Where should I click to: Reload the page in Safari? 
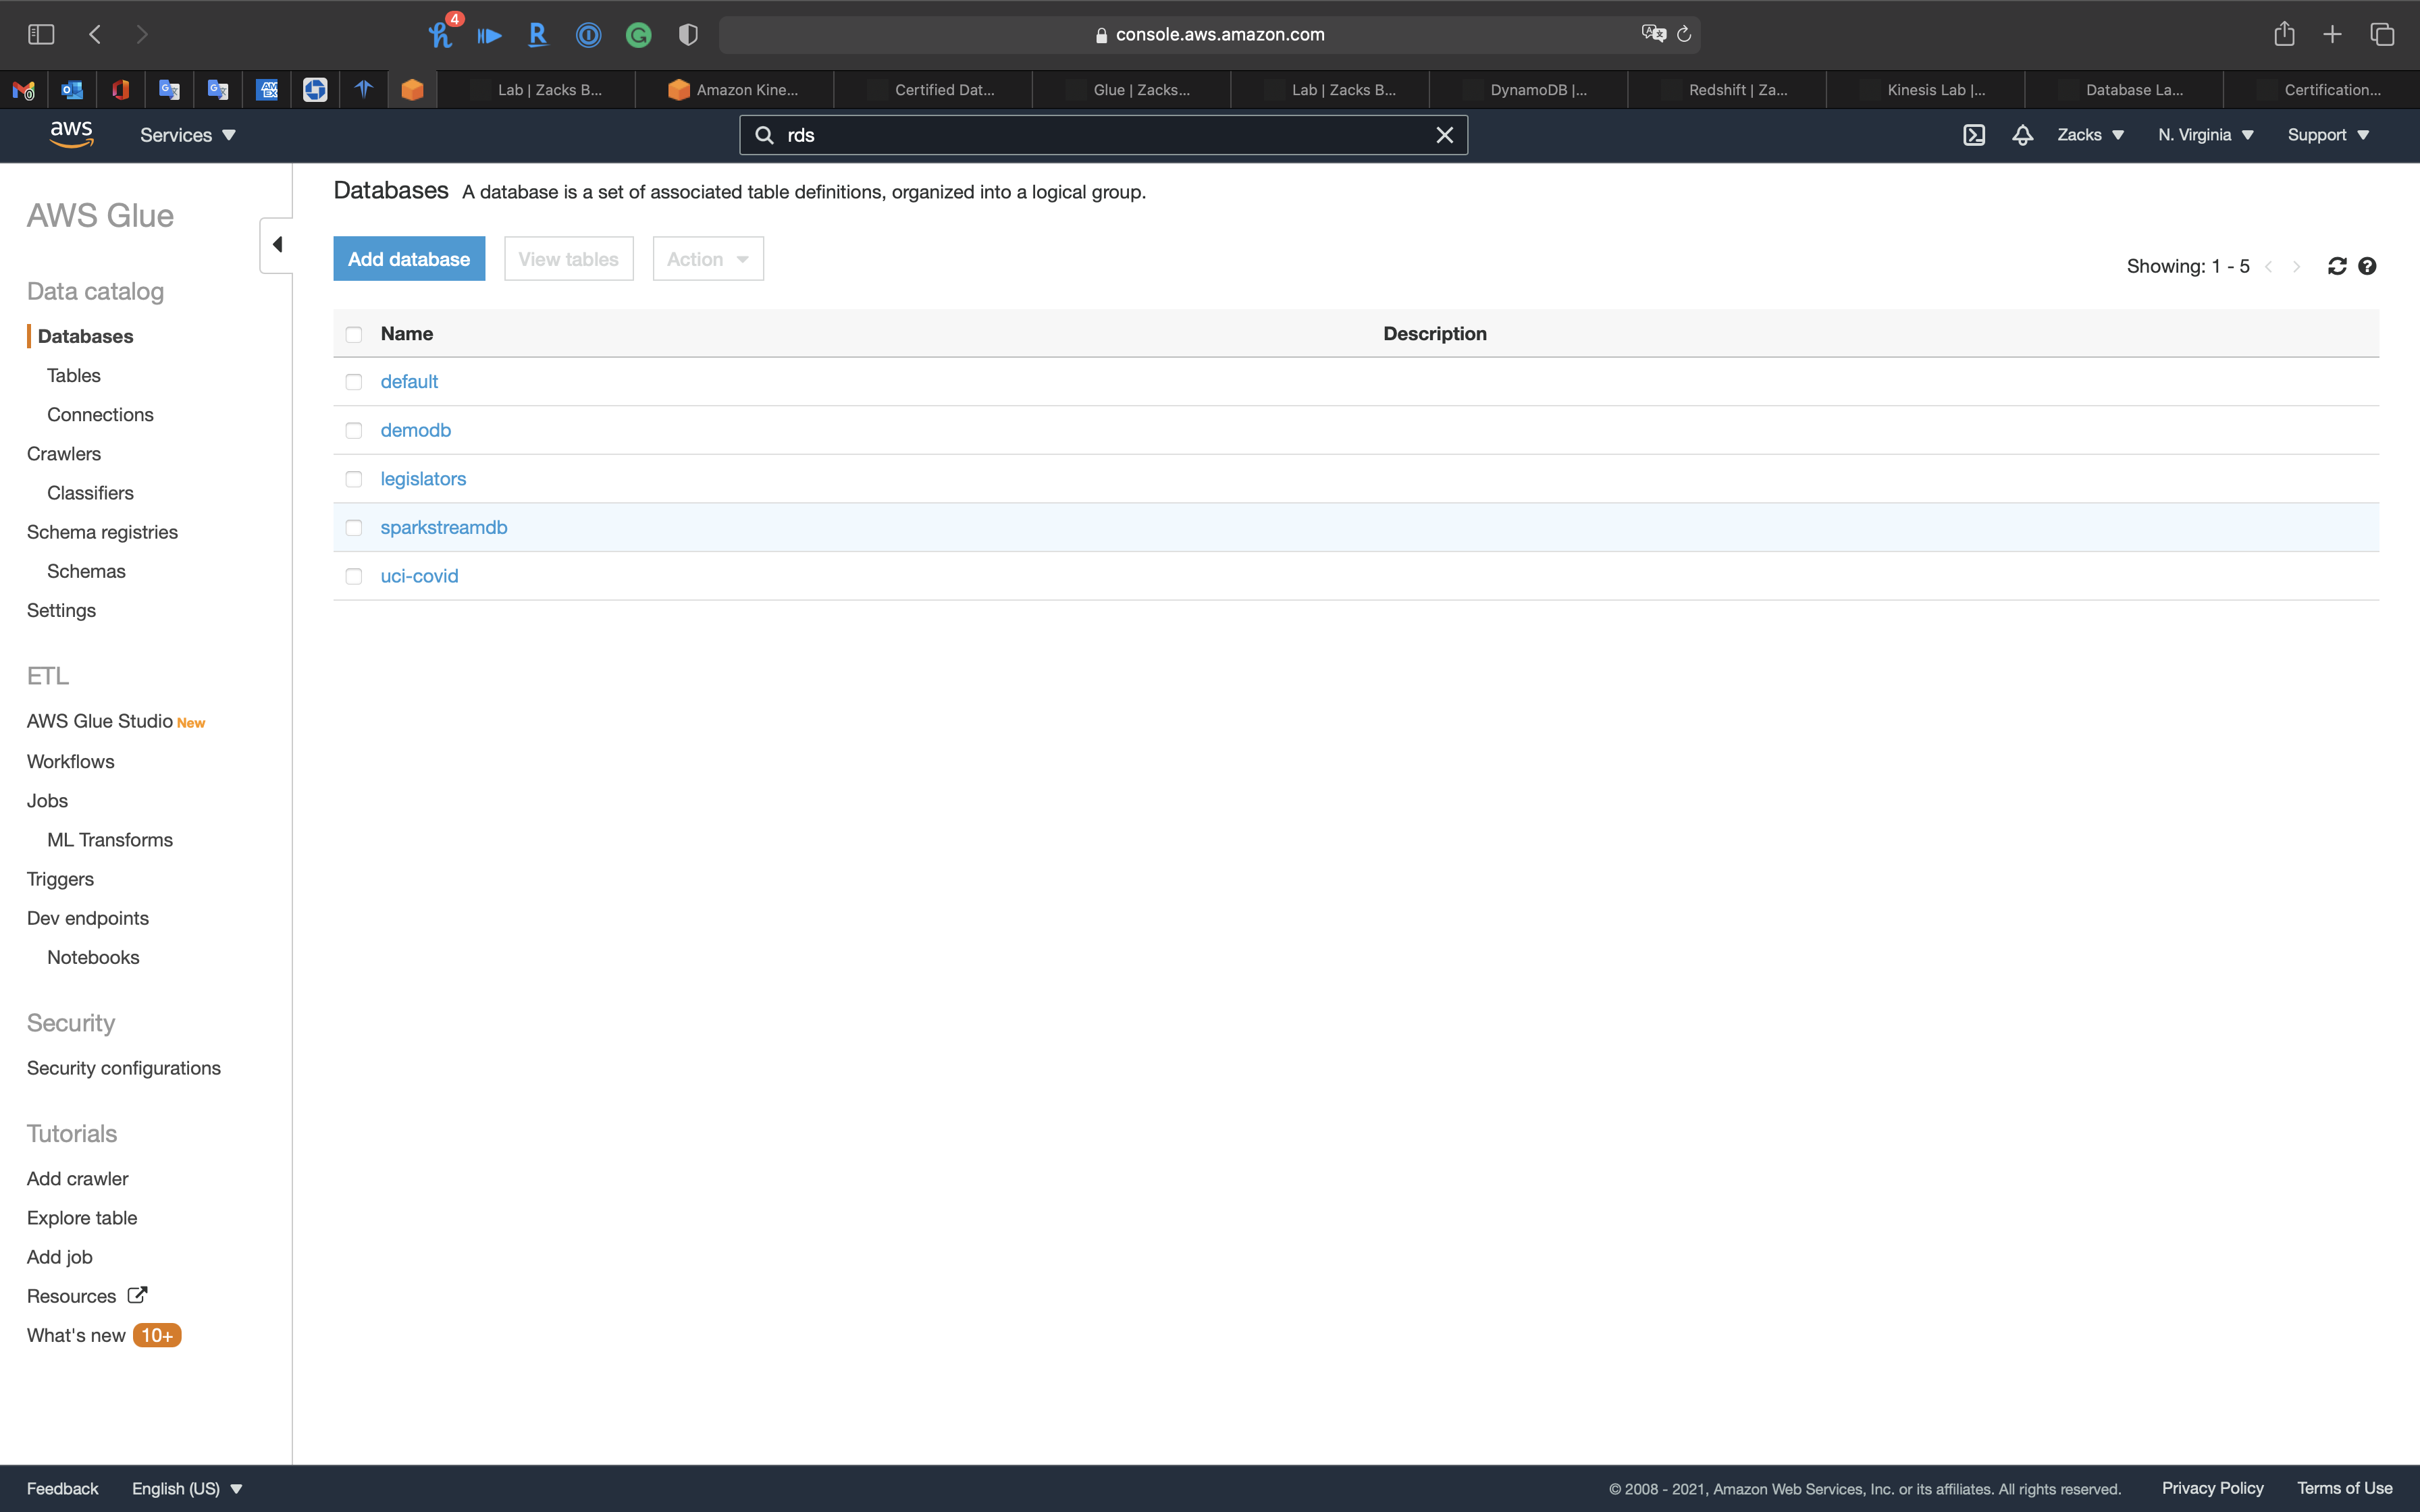pyautogui.click(x=1684, y=34)
